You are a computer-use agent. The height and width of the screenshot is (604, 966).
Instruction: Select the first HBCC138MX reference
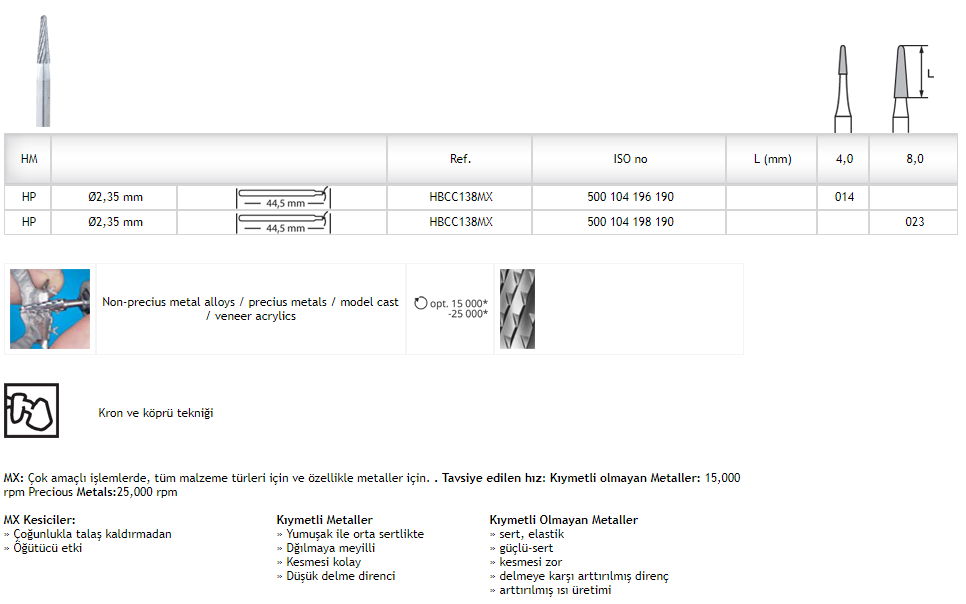(x=460, y=197)
